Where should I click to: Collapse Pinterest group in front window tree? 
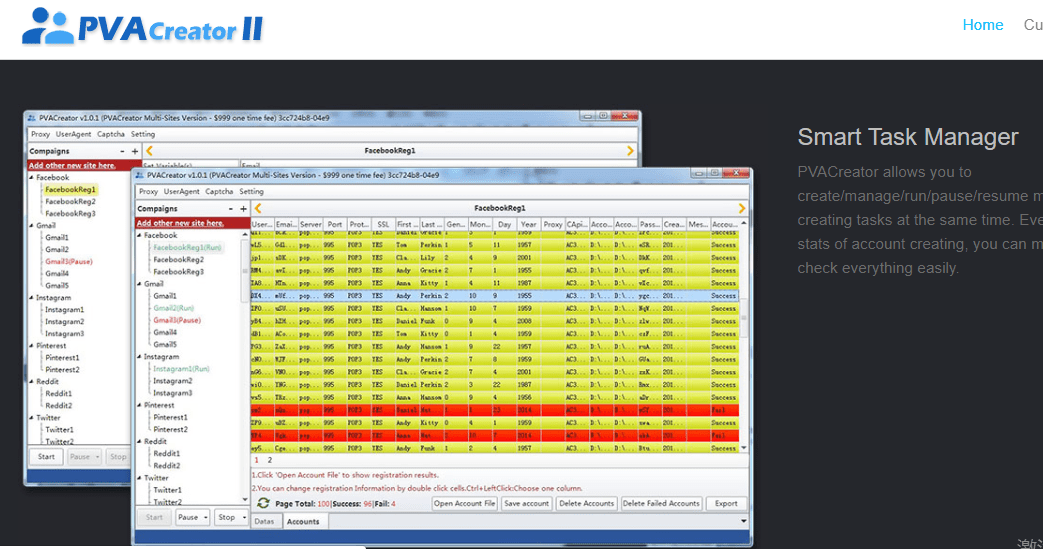tap(140, 405)
